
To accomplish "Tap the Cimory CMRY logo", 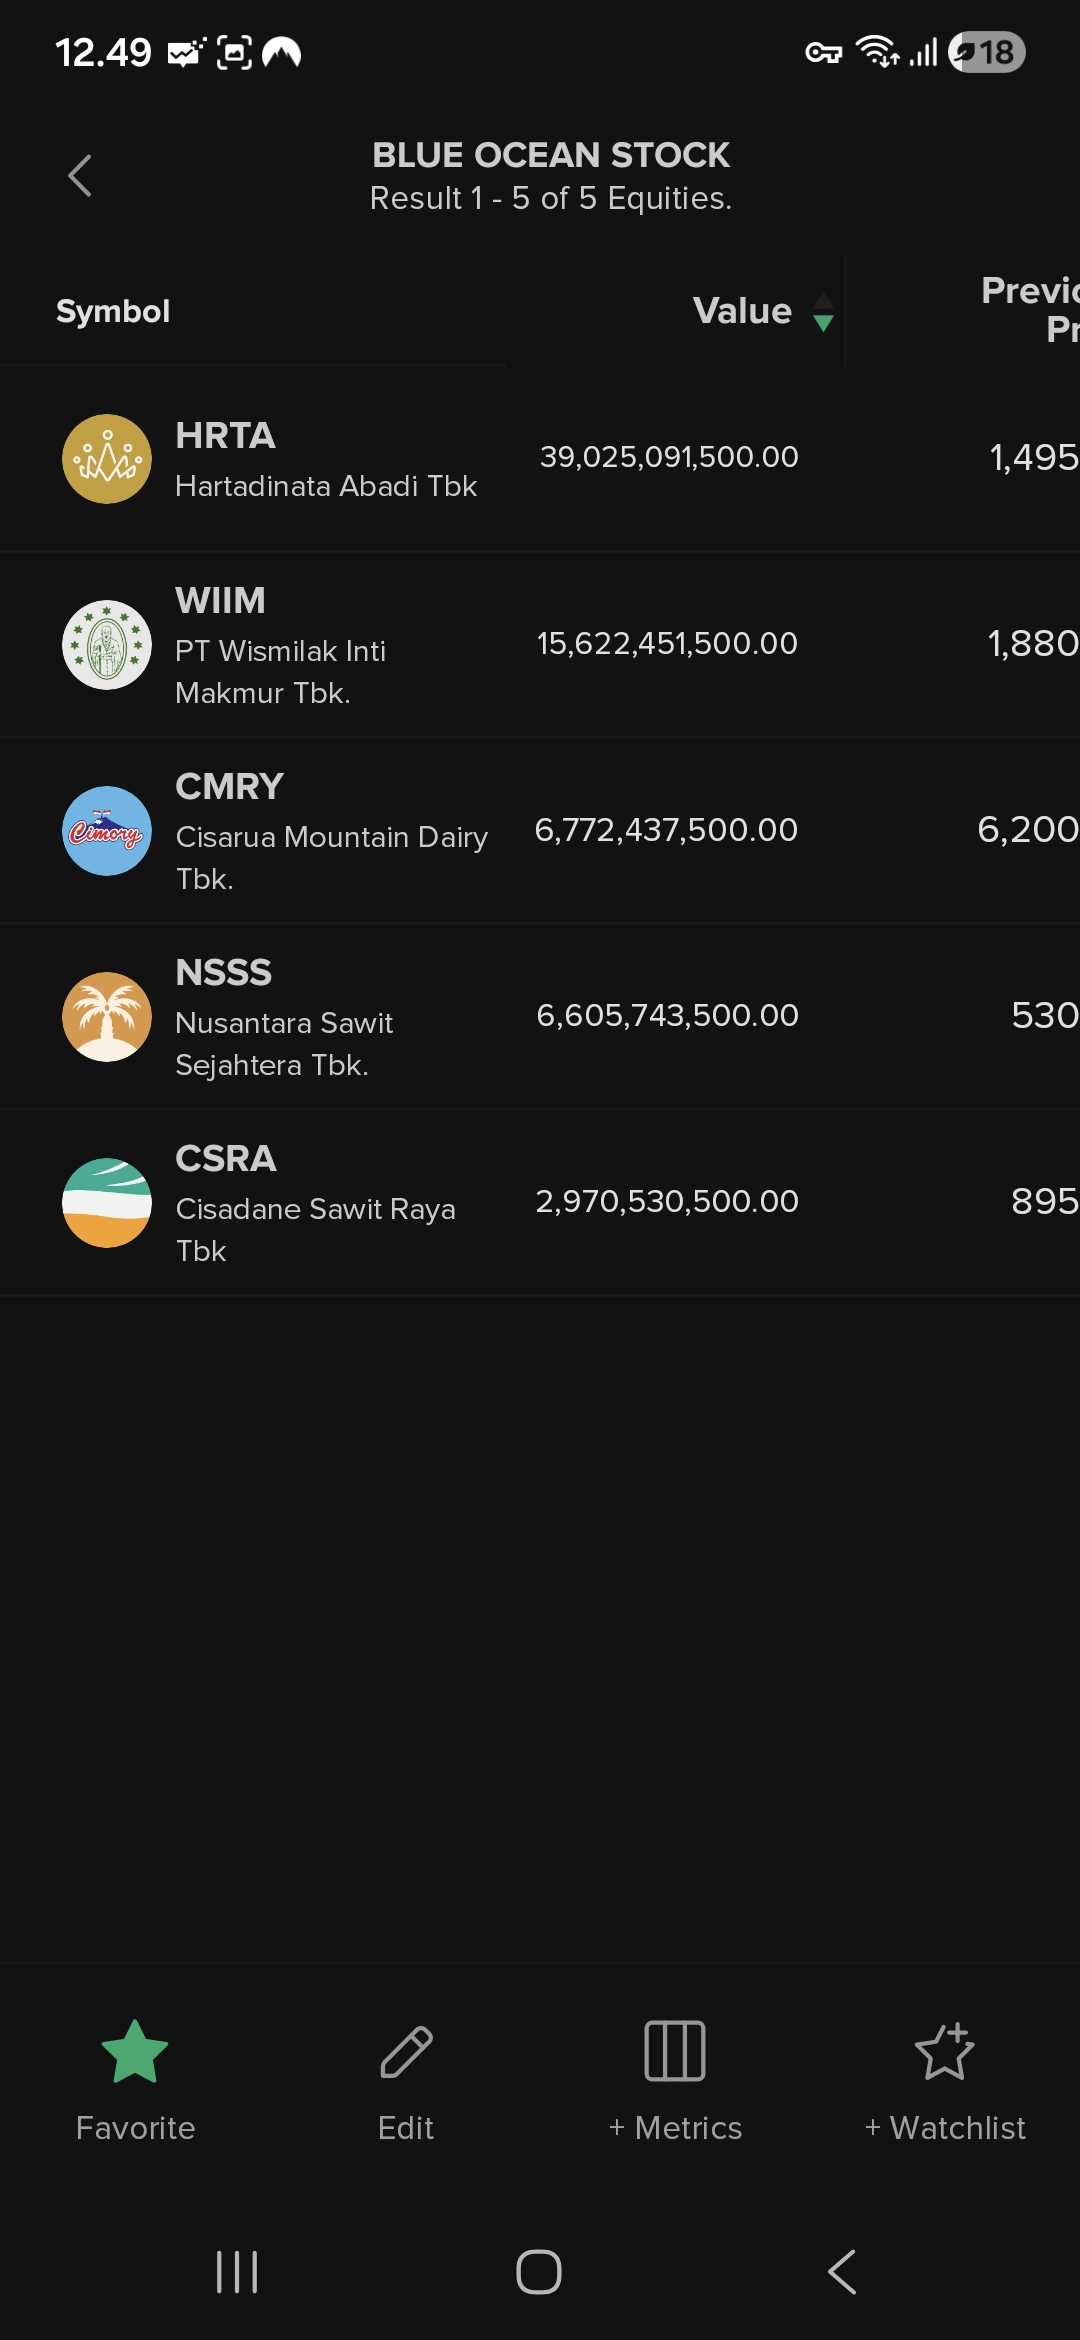I will 107,831.
